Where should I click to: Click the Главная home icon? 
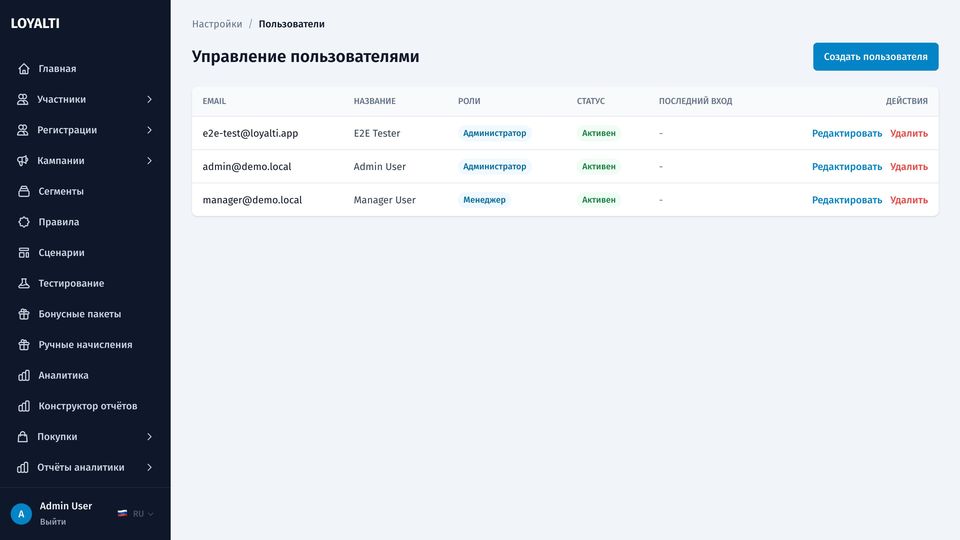24,69
